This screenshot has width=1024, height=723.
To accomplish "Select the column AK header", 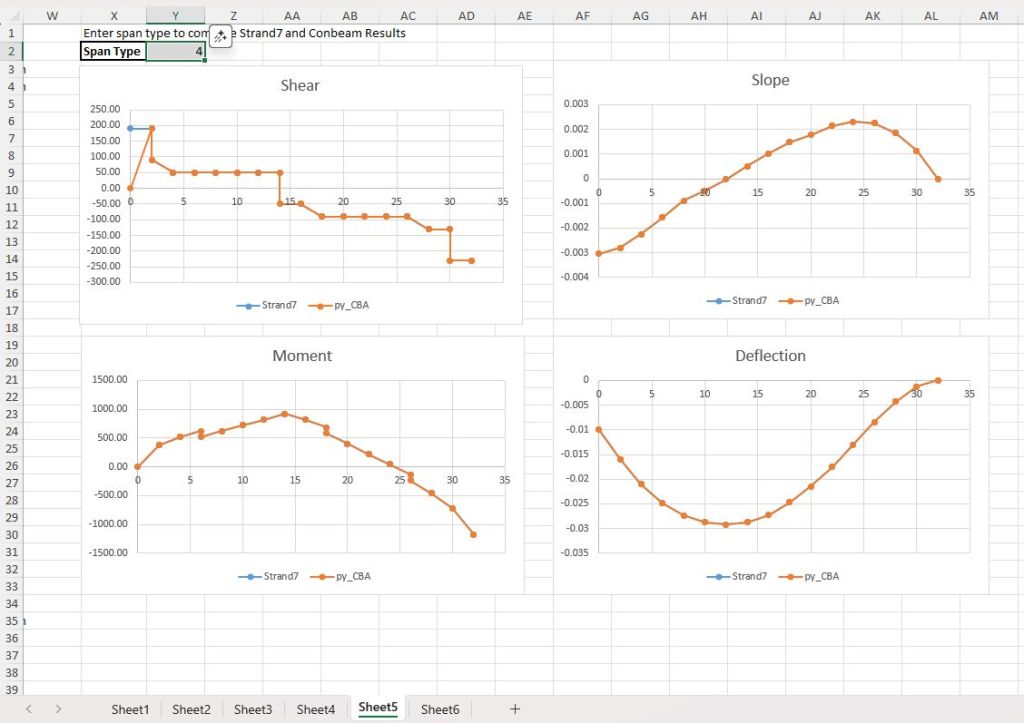I will tap(872, 15).
